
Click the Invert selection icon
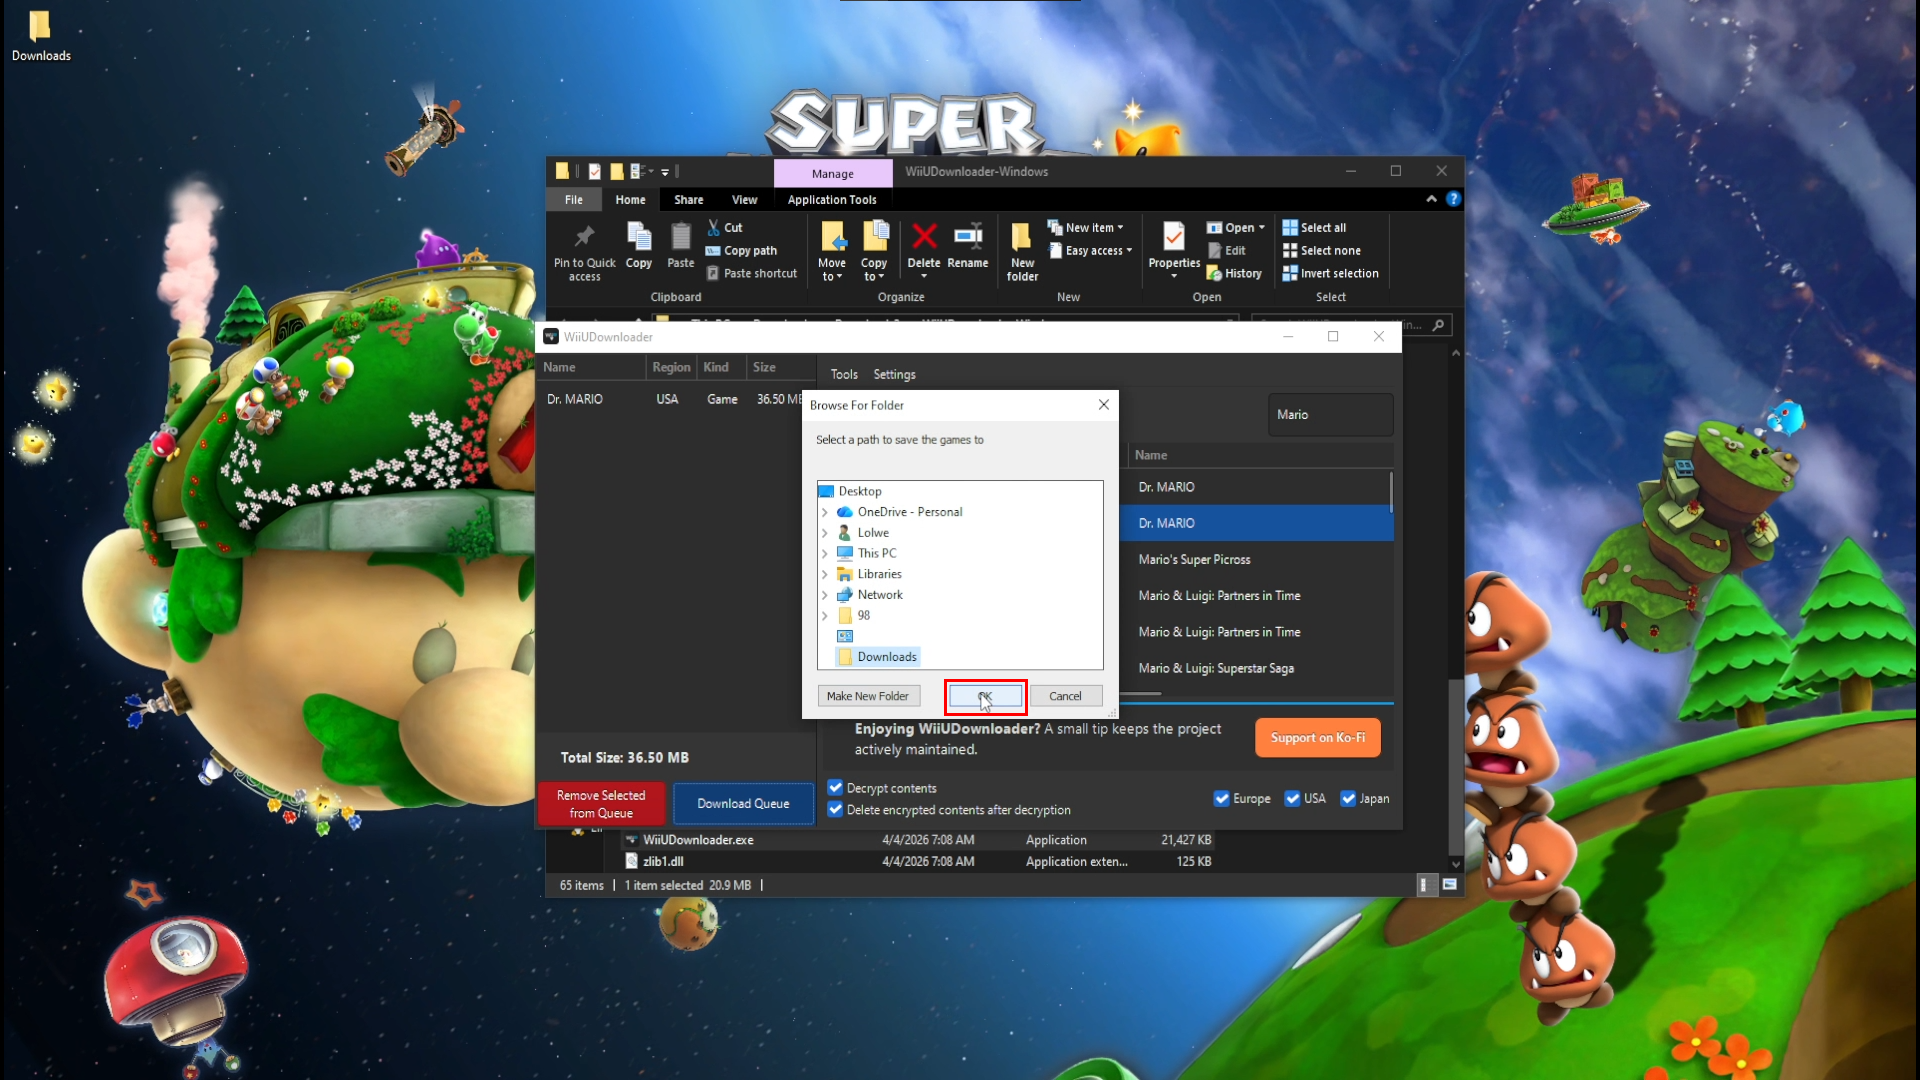coord(1290,273)
